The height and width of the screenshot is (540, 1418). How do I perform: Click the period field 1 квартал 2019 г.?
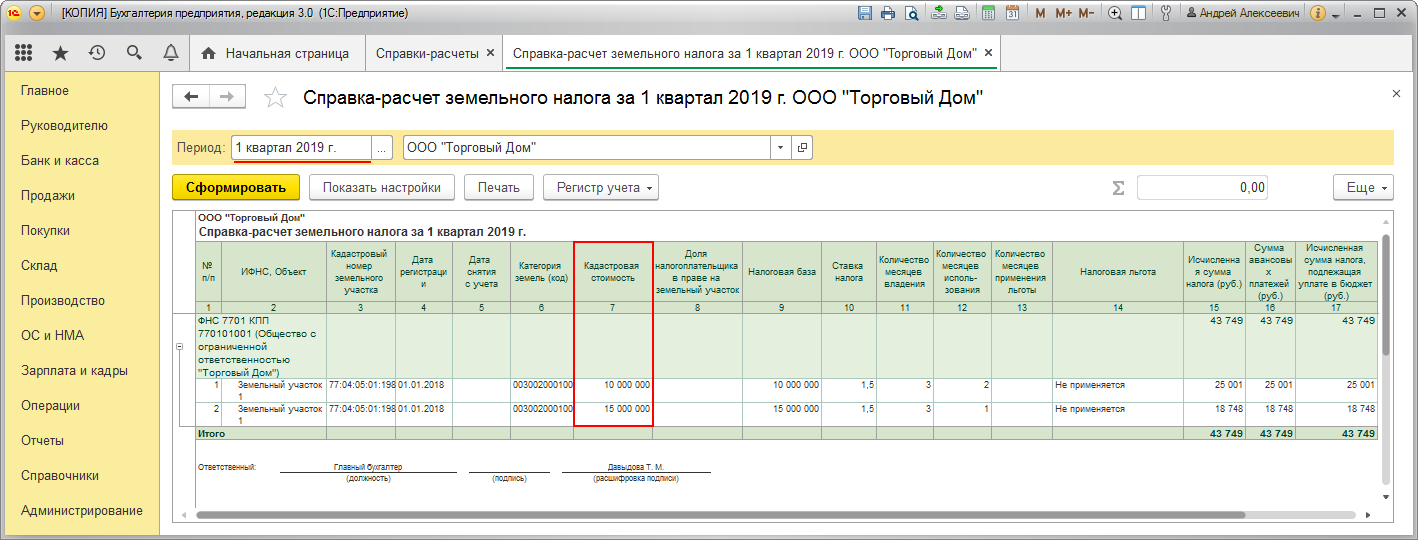[x=302, y=148]
